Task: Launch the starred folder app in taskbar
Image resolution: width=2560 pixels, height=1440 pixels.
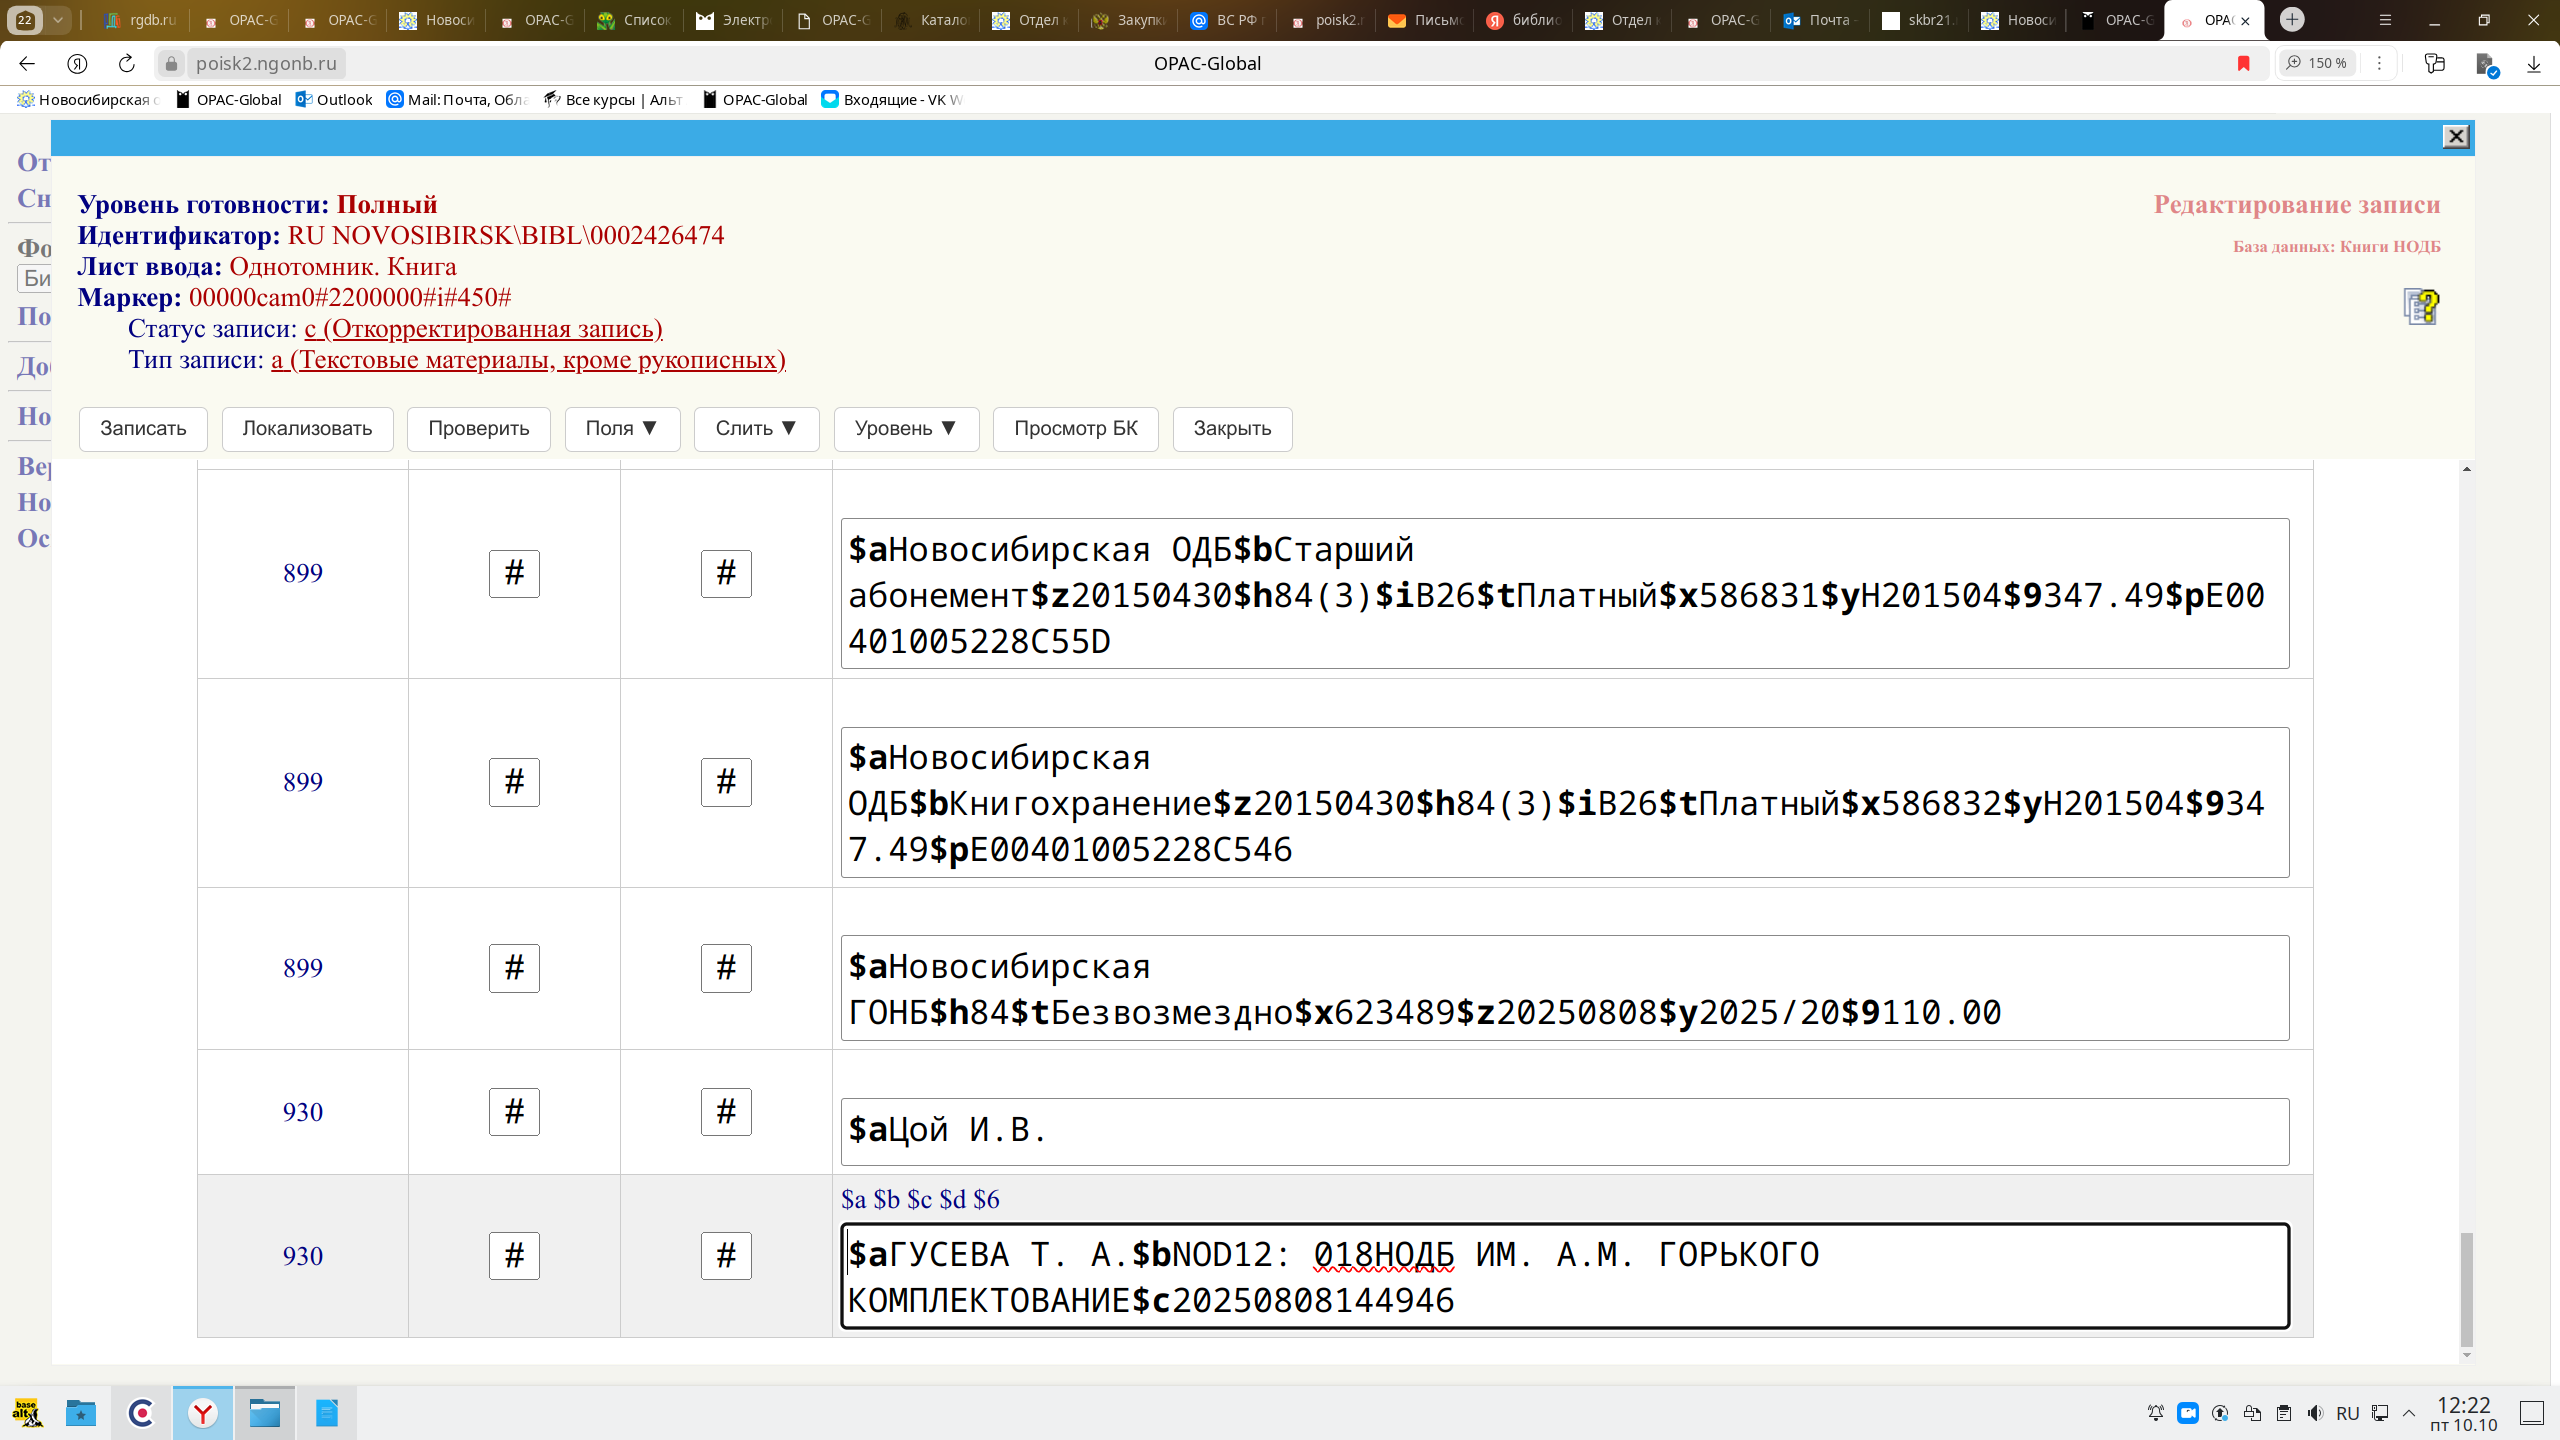Action: coord(81,1413)
